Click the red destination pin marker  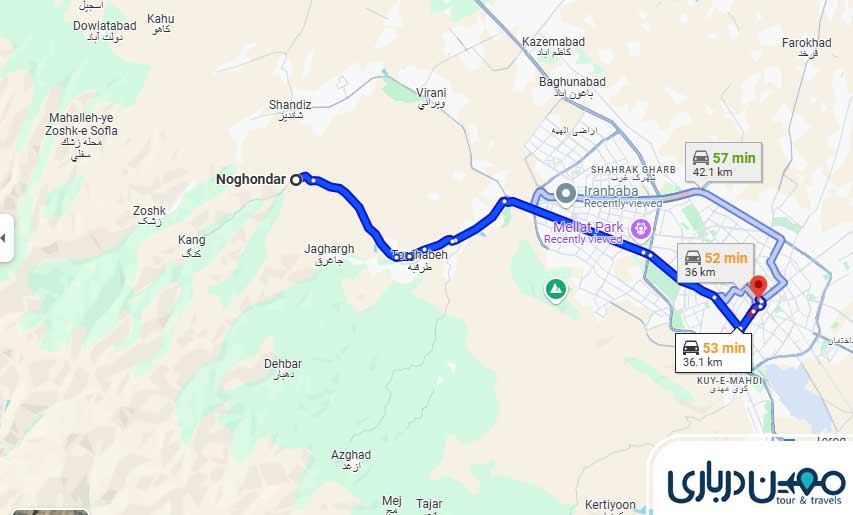758,287
